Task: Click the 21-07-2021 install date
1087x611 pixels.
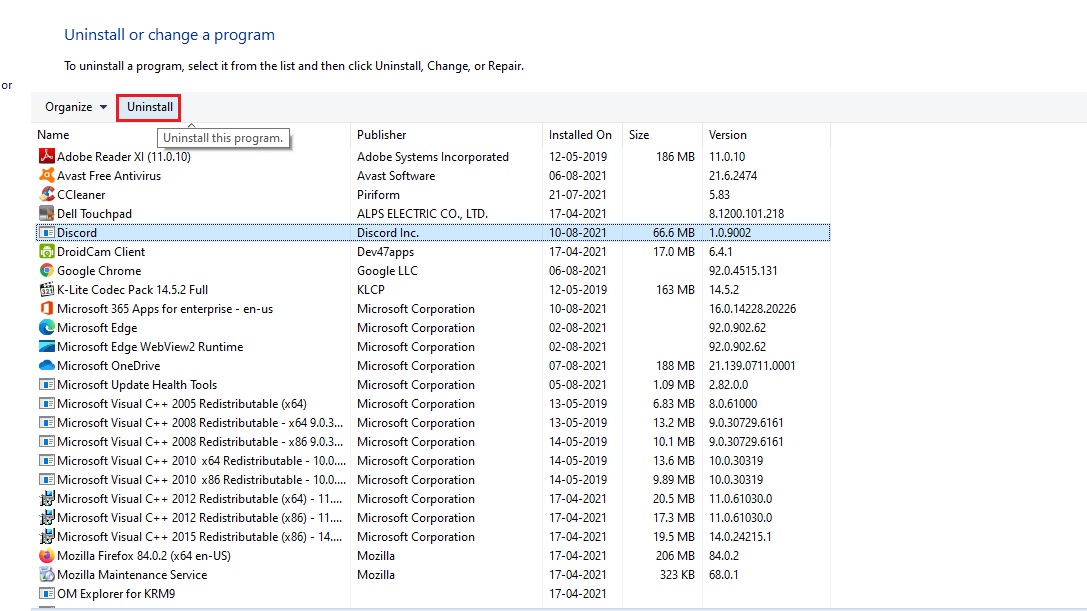Action: coord(577,194)
